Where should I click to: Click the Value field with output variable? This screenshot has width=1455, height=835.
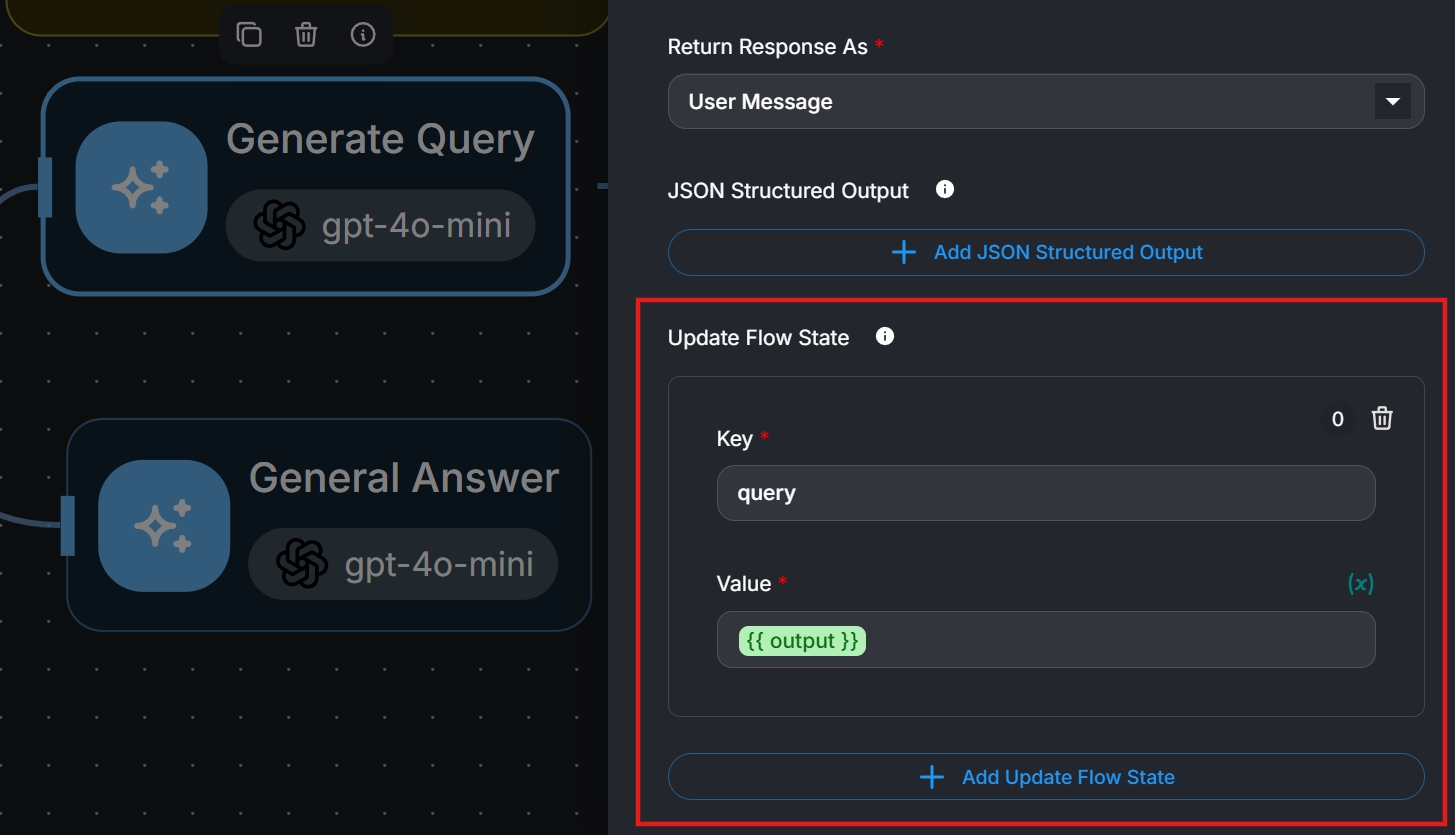tap(1046, 640)
